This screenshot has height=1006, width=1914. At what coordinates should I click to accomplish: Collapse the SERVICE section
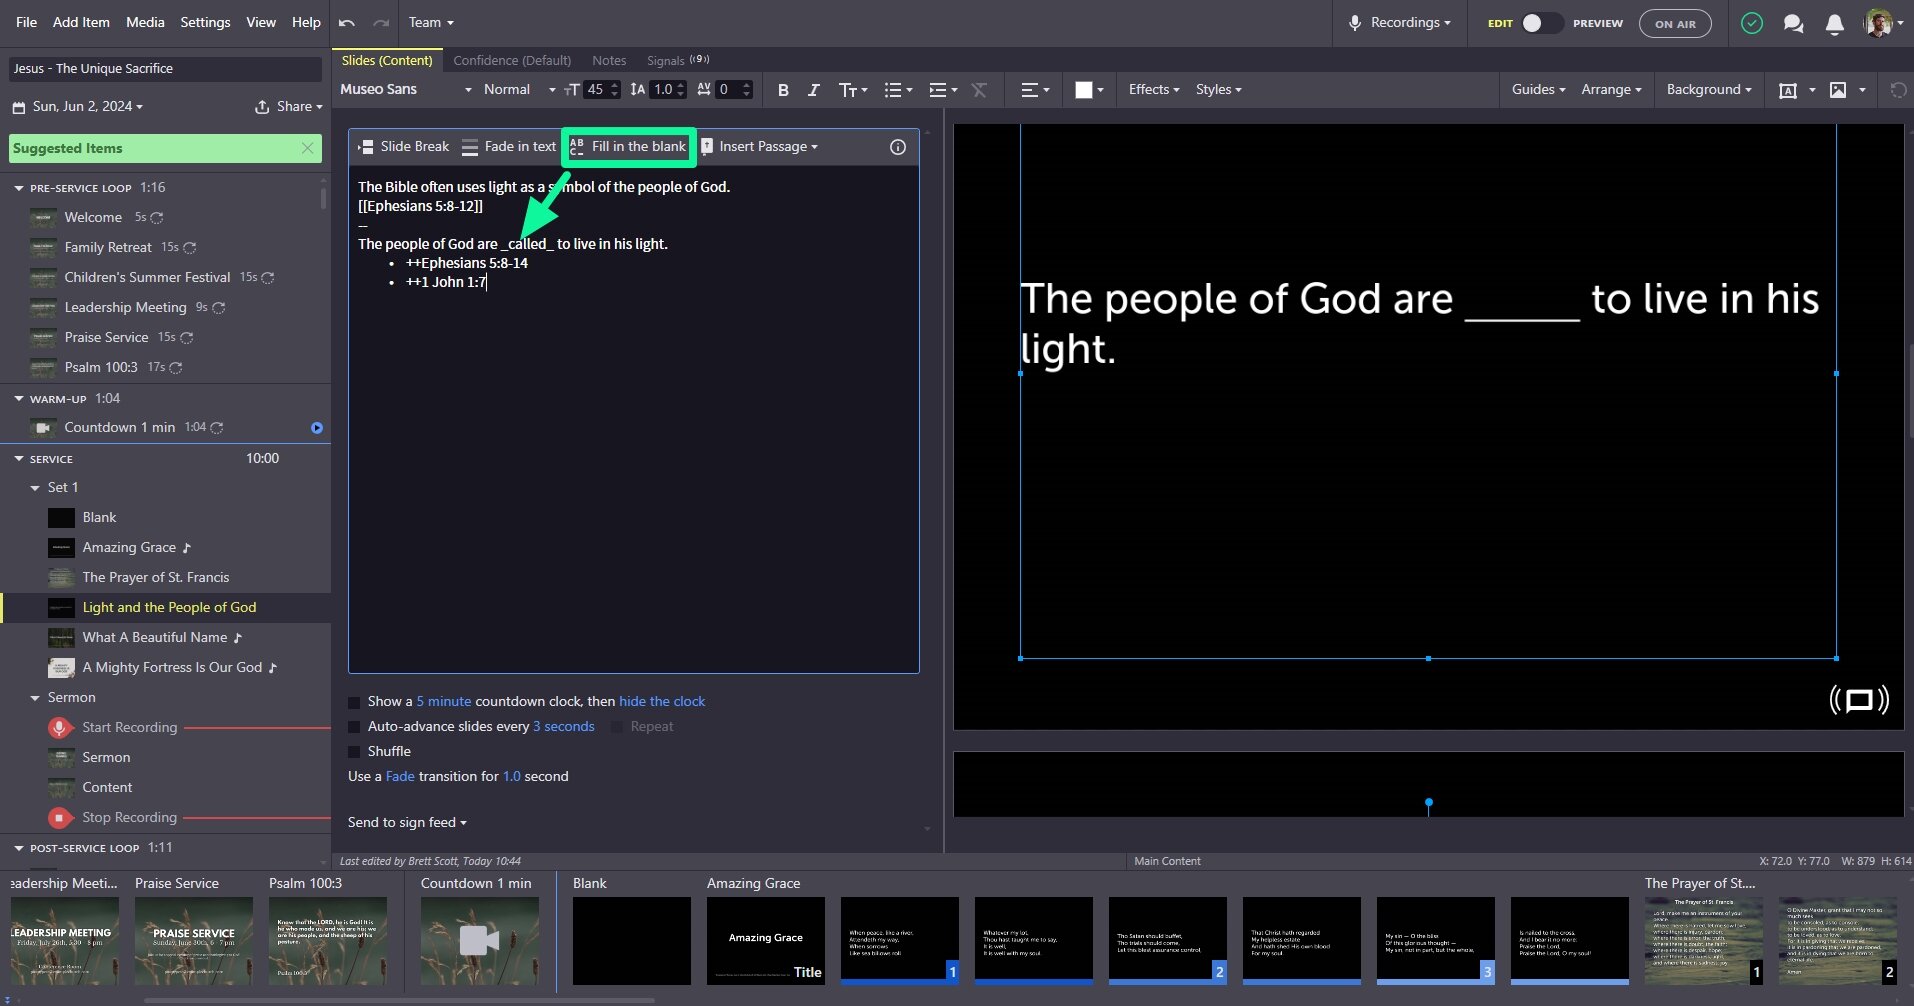(18, 459)
